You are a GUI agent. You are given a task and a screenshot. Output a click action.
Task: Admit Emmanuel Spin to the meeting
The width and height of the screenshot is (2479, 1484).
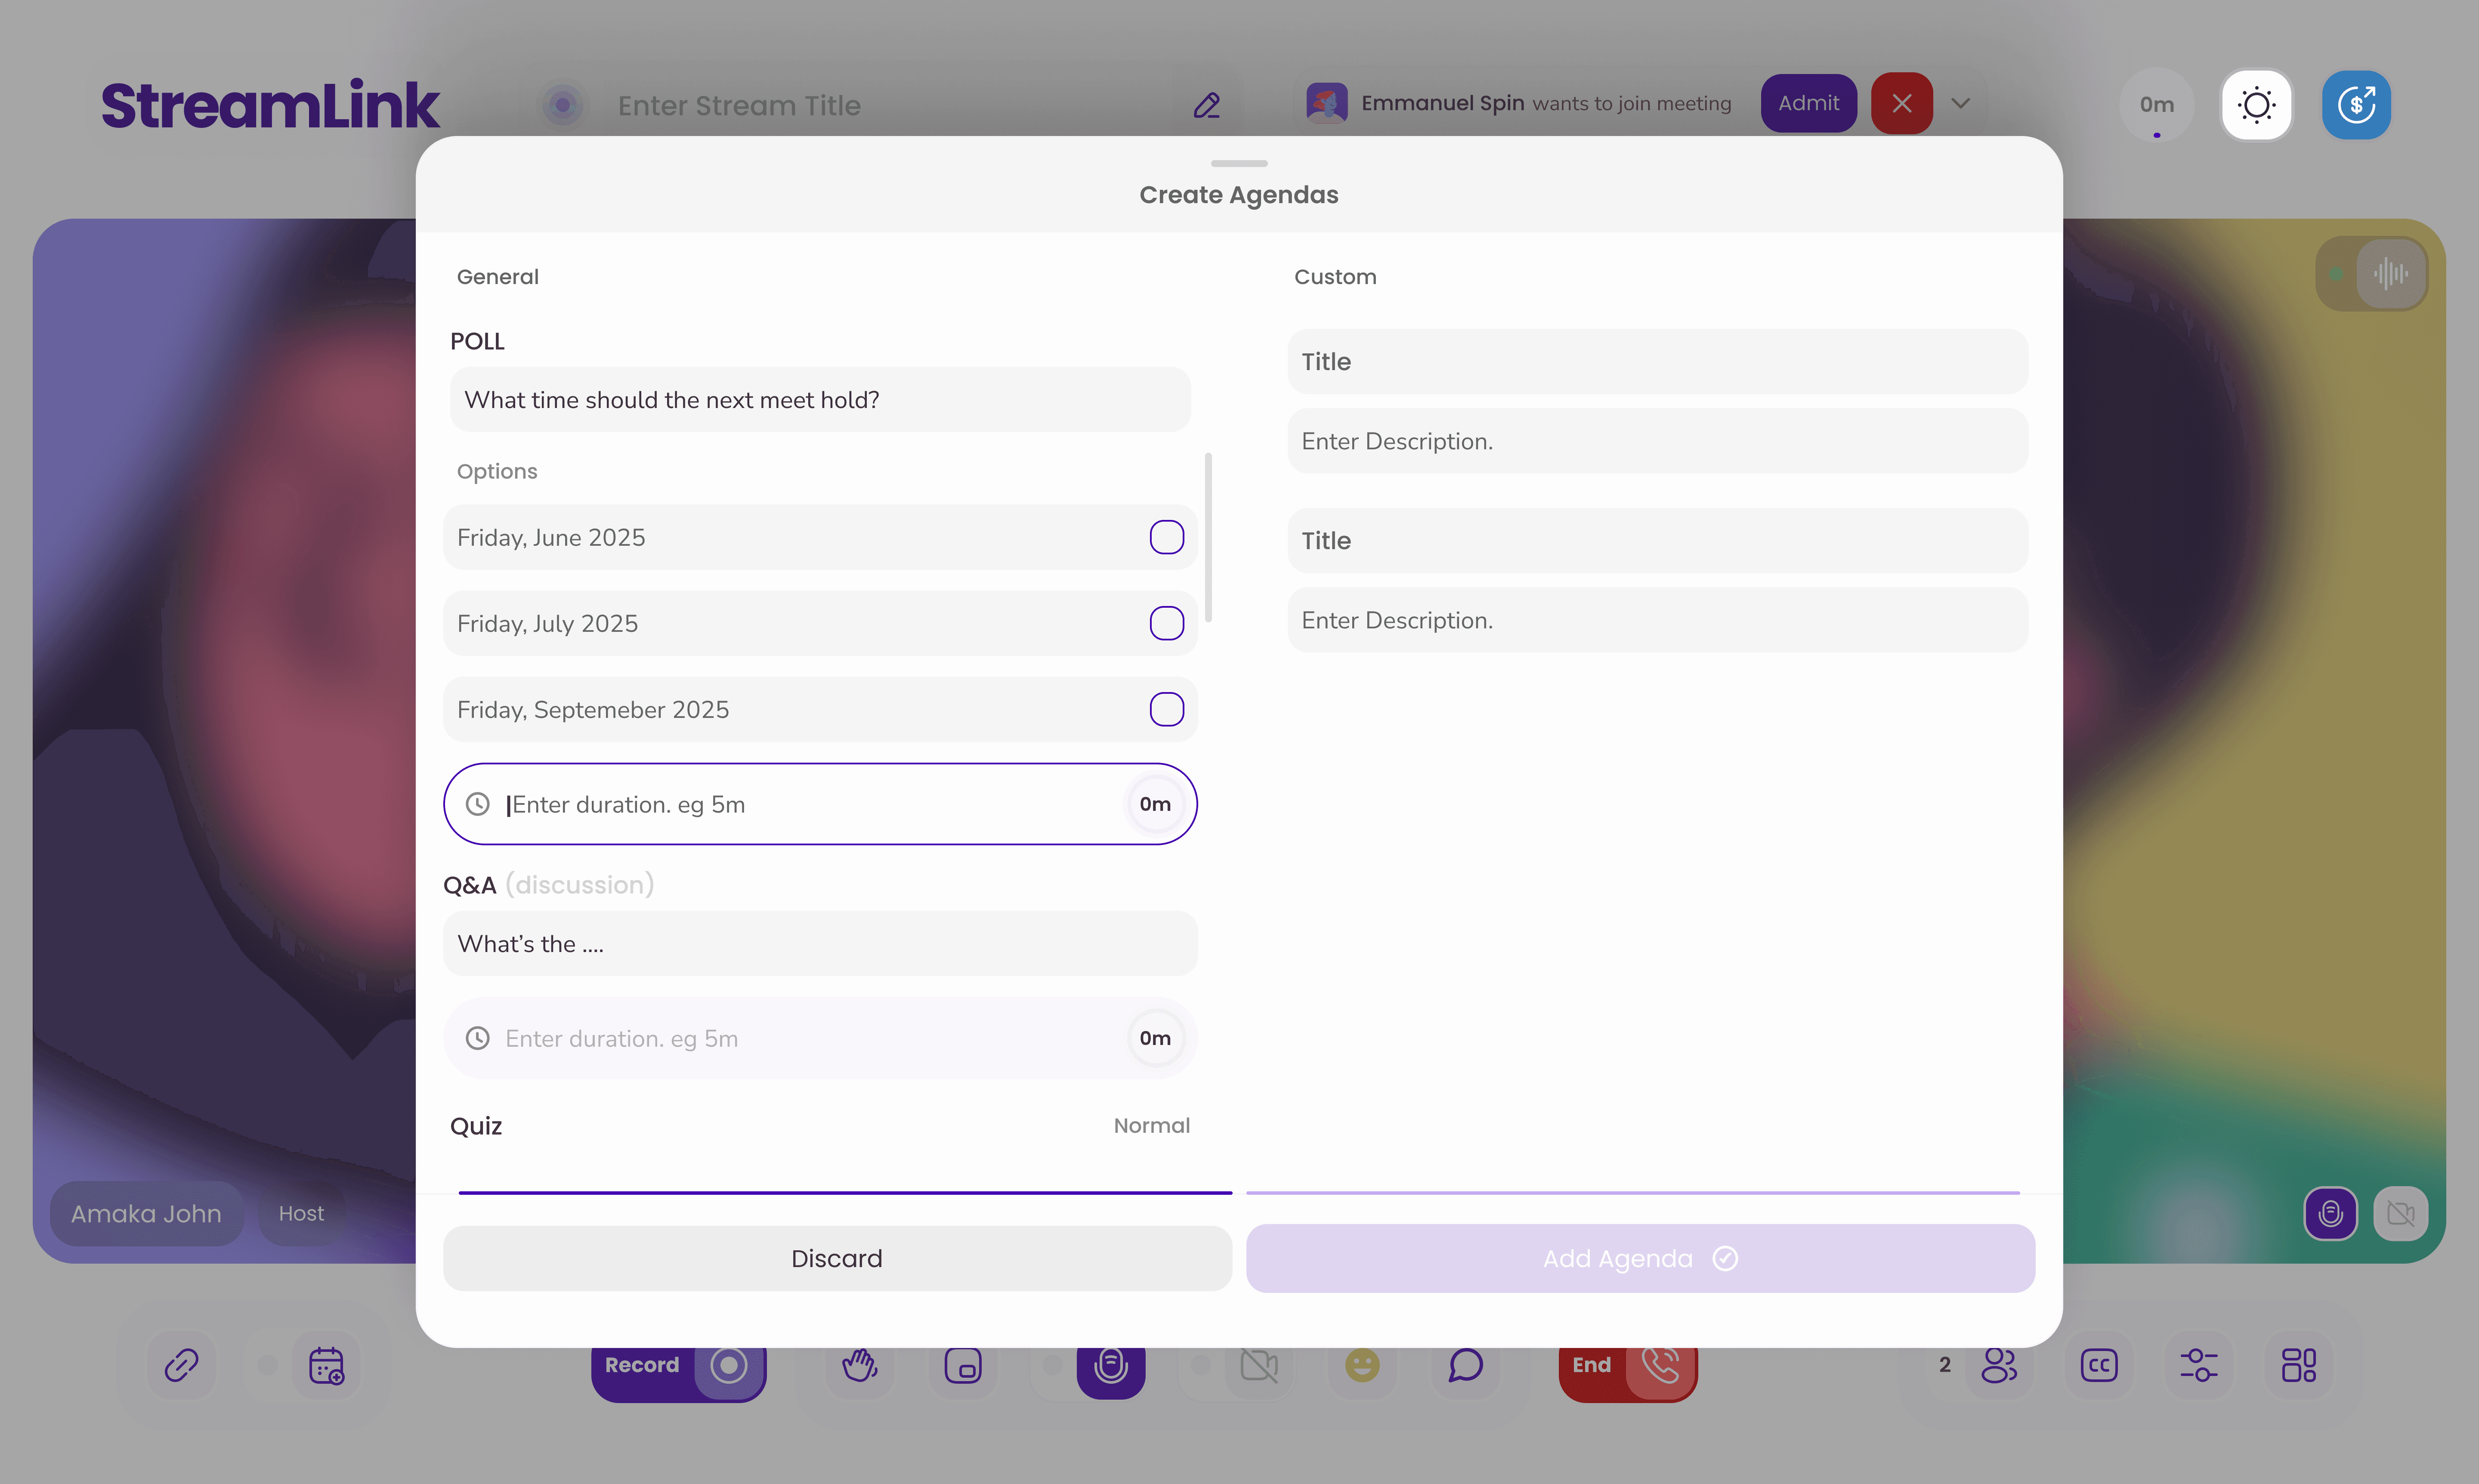click(x=1808, y=103)
